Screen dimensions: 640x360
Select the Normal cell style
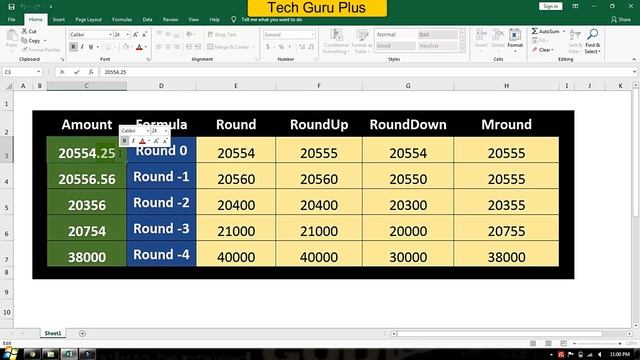(395, 35)
